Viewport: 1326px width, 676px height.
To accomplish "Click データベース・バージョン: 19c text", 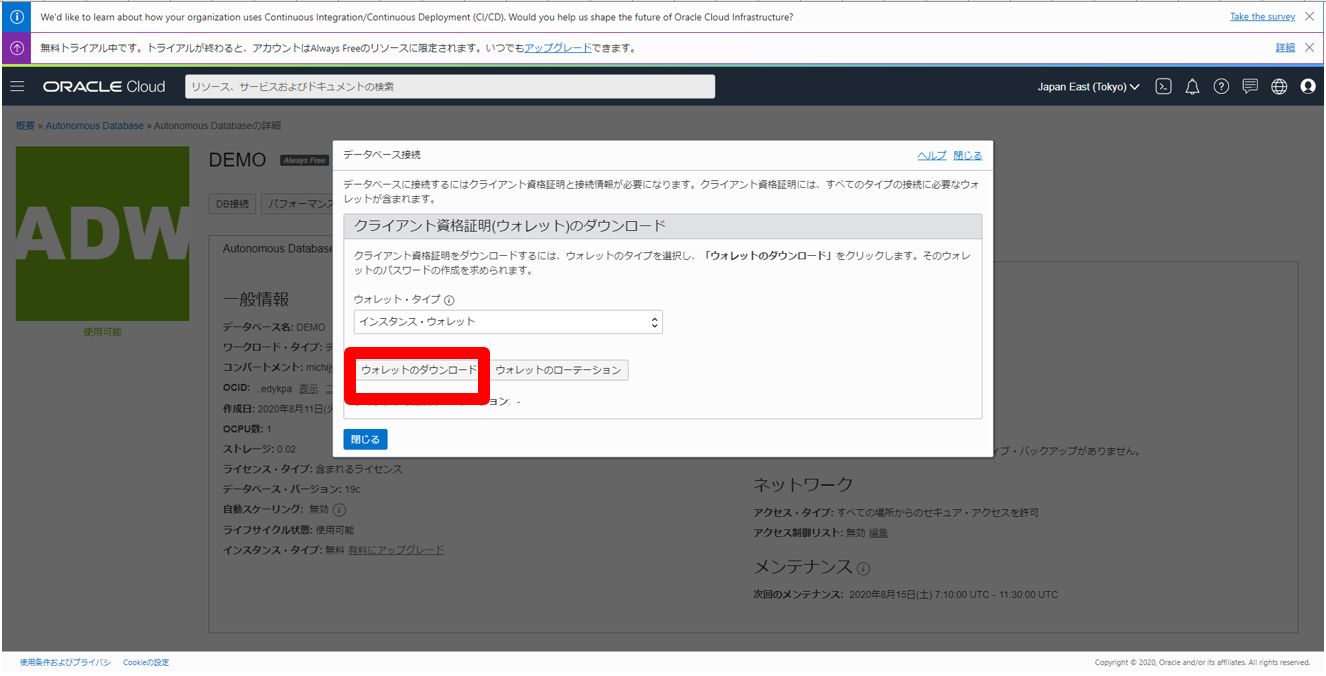I will [x=291, y=489].
